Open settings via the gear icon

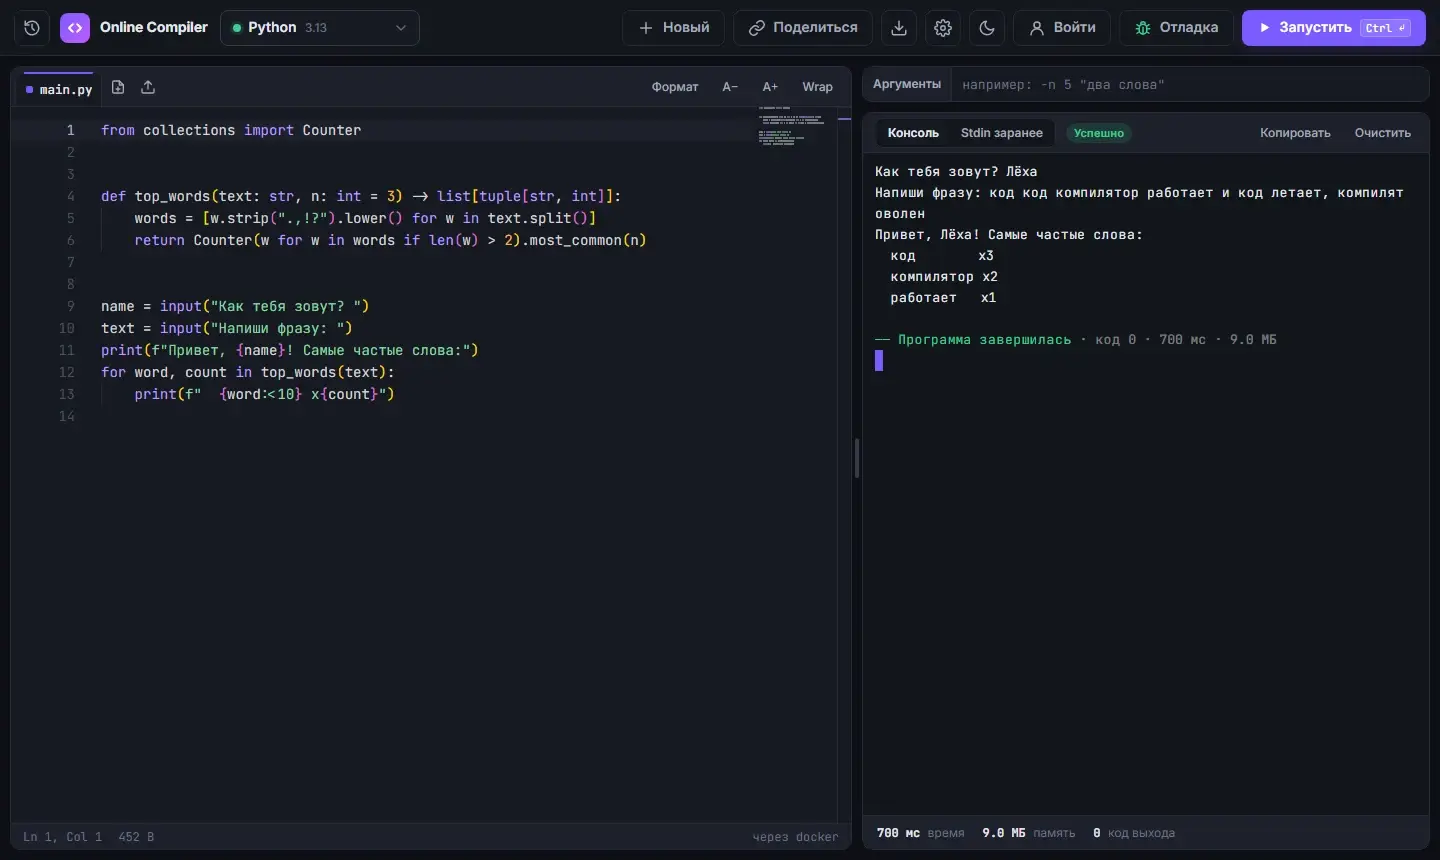pos(943,28)
